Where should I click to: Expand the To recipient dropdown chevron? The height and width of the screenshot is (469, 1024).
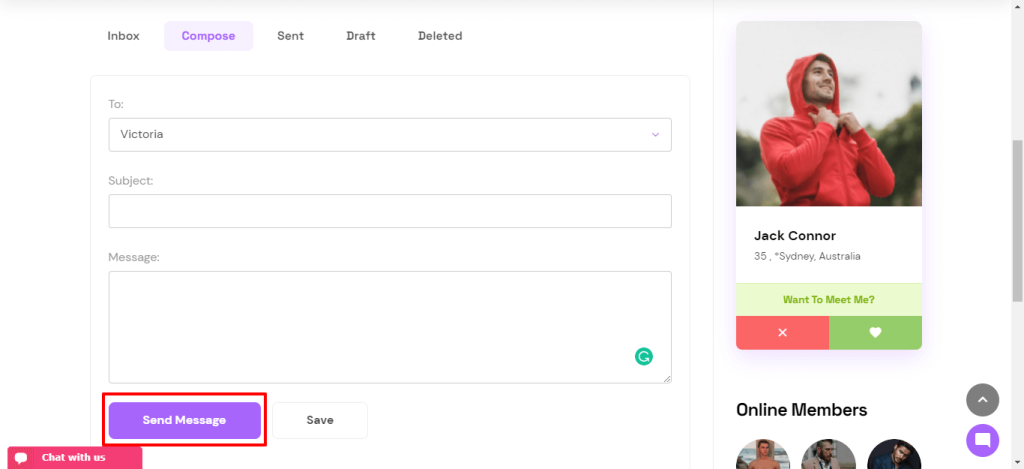pos(655,135)
